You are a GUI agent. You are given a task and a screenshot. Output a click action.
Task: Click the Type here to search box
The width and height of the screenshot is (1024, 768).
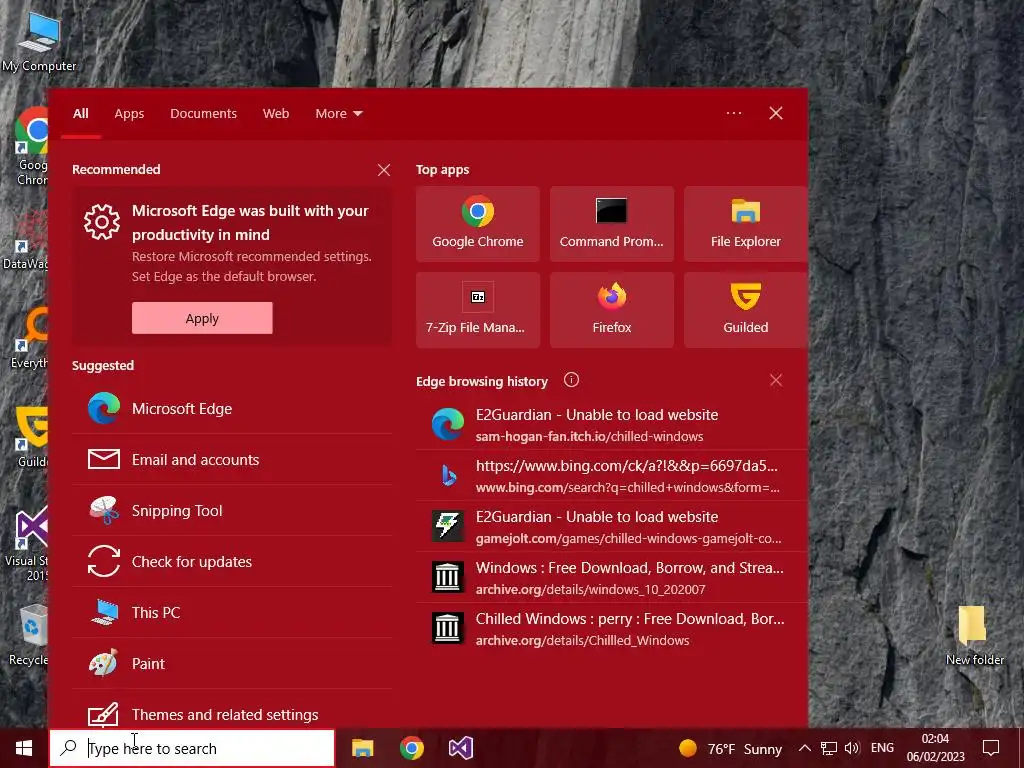point(192,748)
